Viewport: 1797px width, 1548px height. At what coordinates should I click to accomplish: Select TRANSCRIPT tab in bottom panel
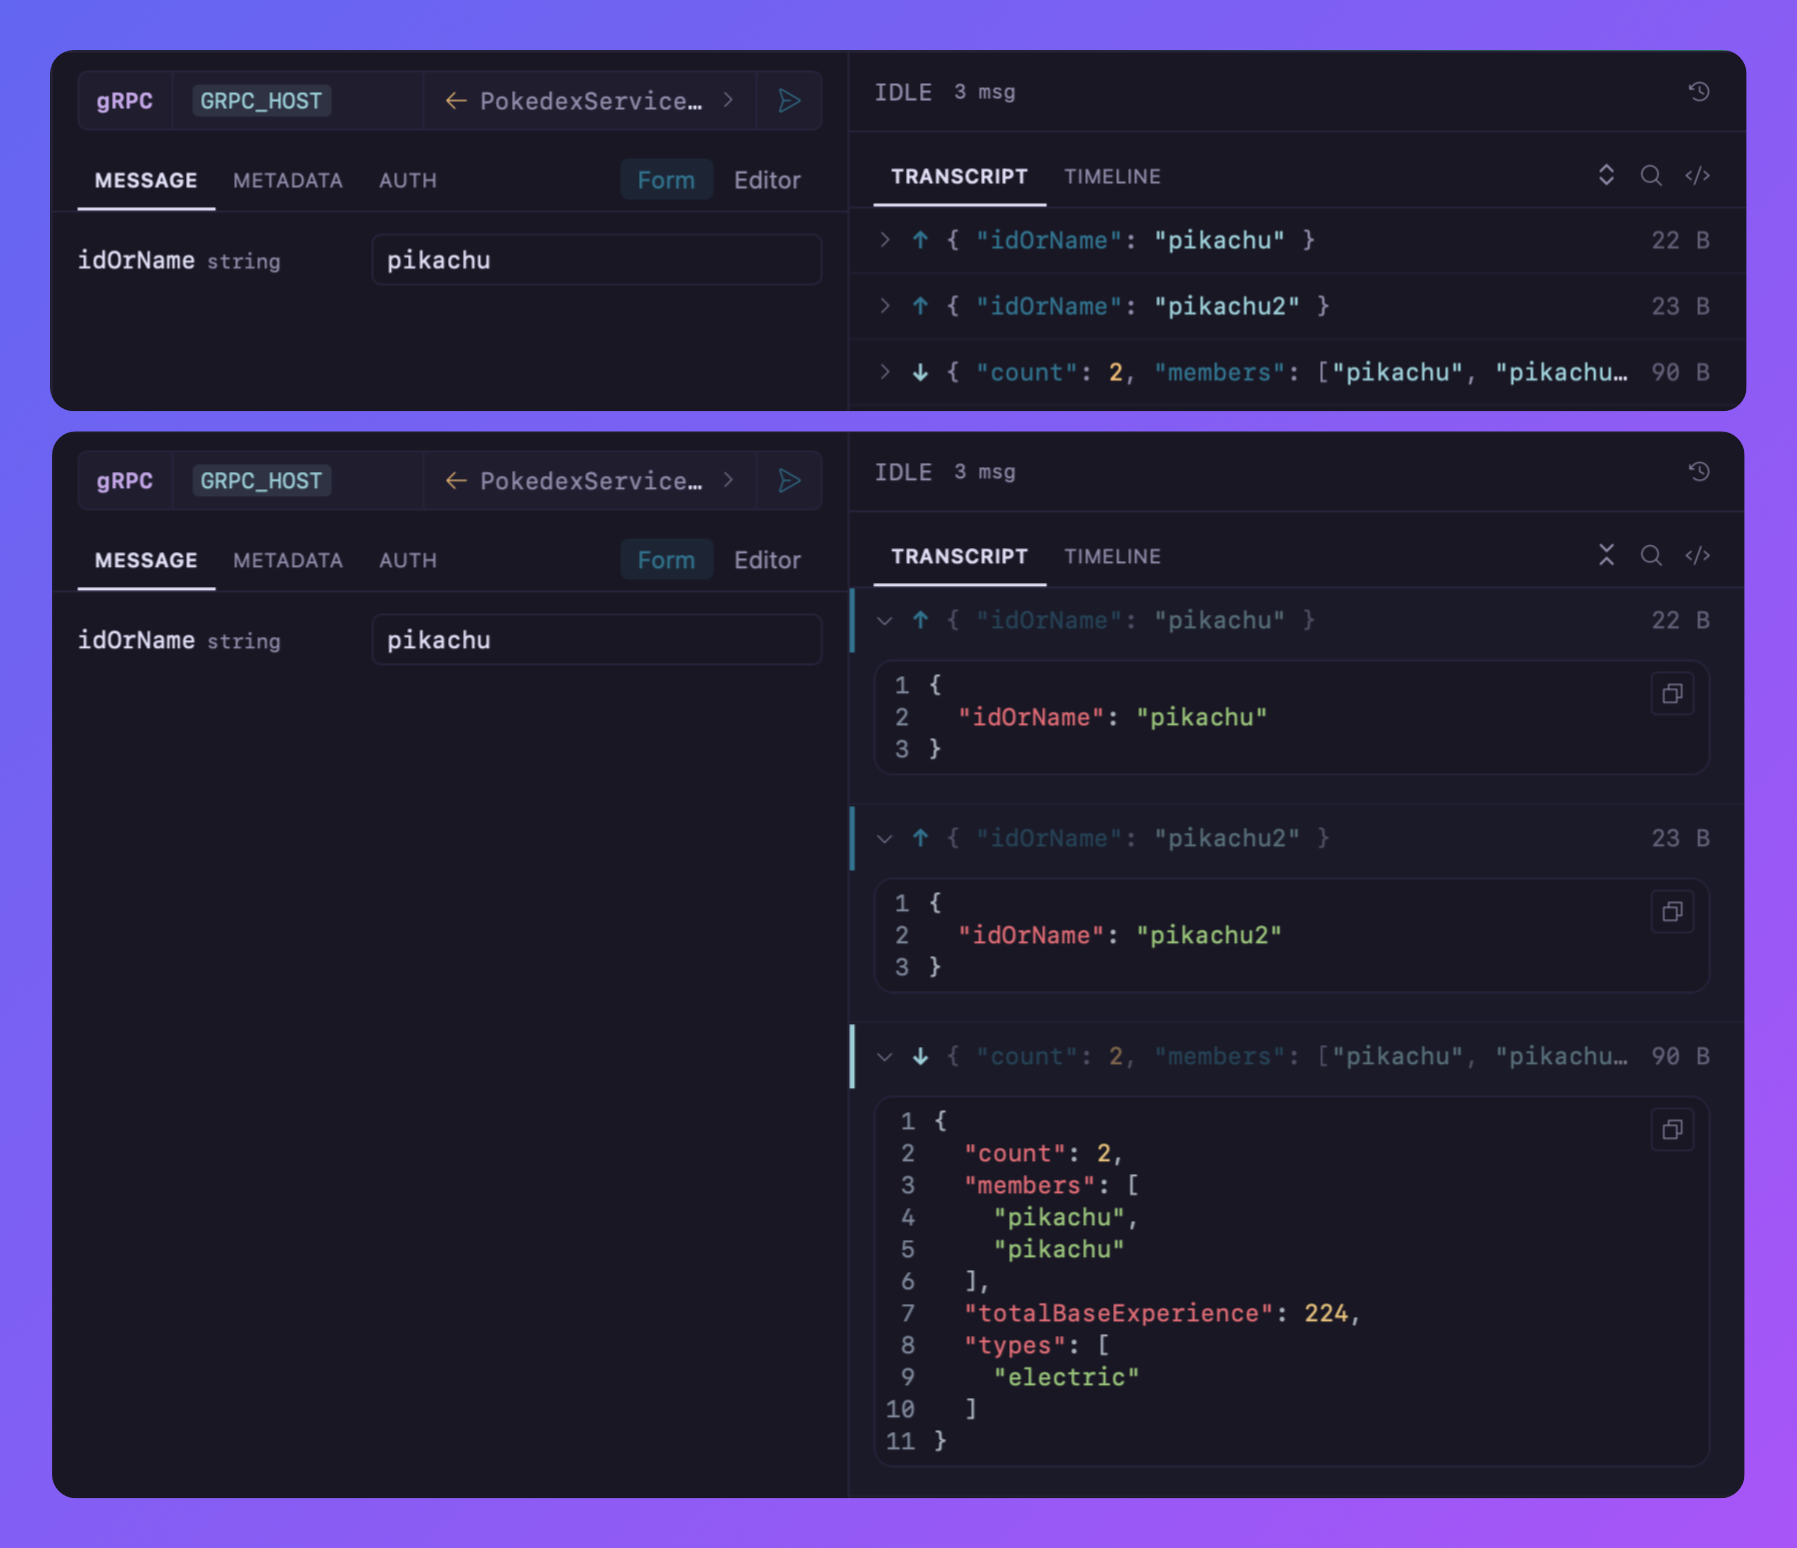[959, 557]
